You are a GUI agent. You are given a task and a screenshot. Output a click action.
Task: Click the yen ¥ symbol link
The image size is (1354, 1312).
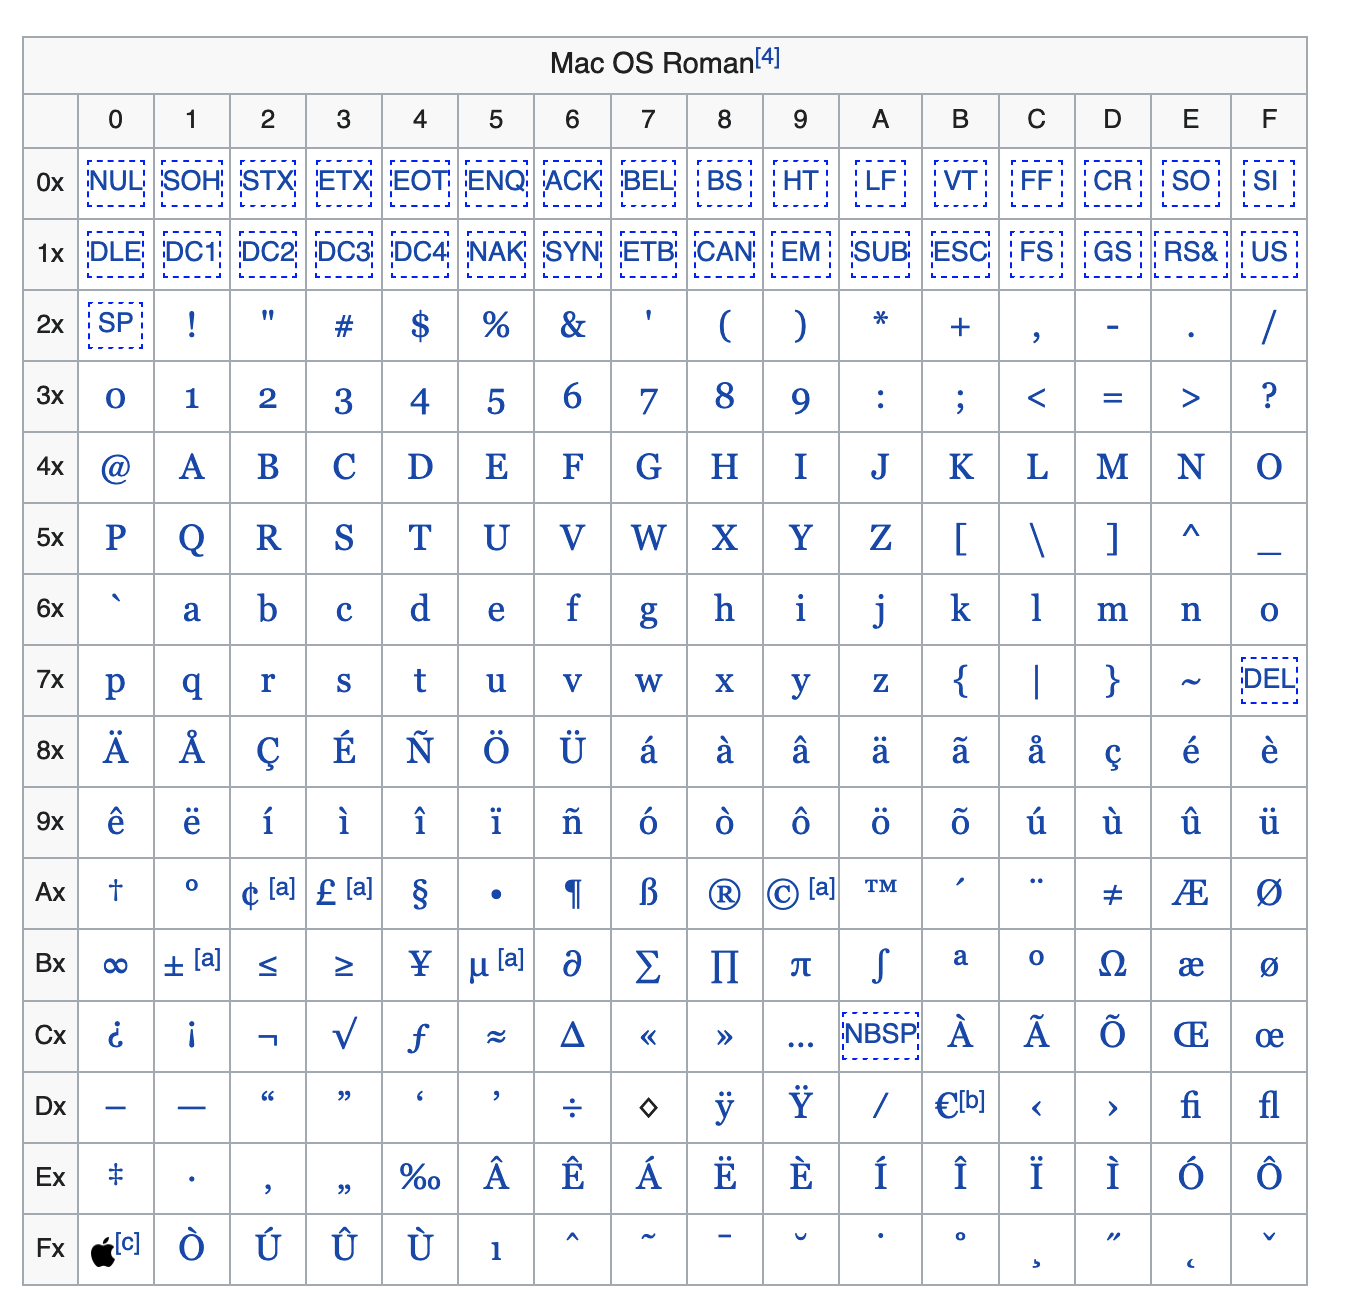(420, 964)
